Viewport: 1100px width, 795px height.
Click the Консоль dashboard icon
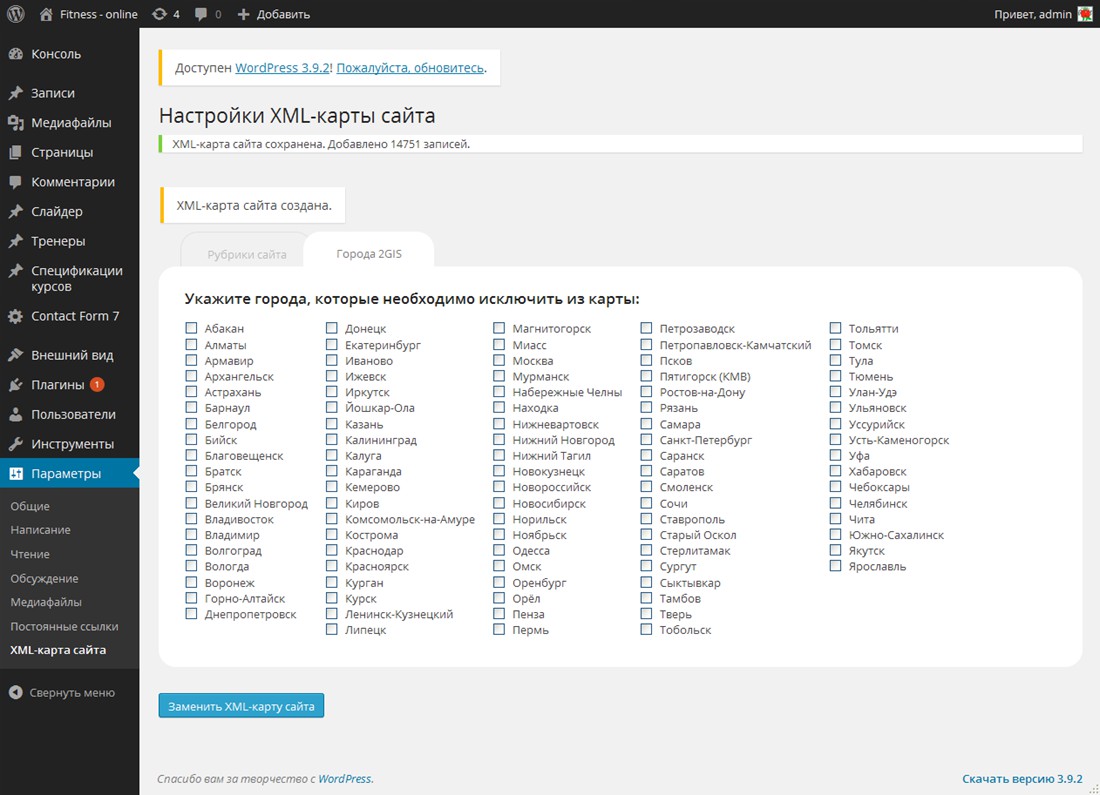click(x=15, y=54)
